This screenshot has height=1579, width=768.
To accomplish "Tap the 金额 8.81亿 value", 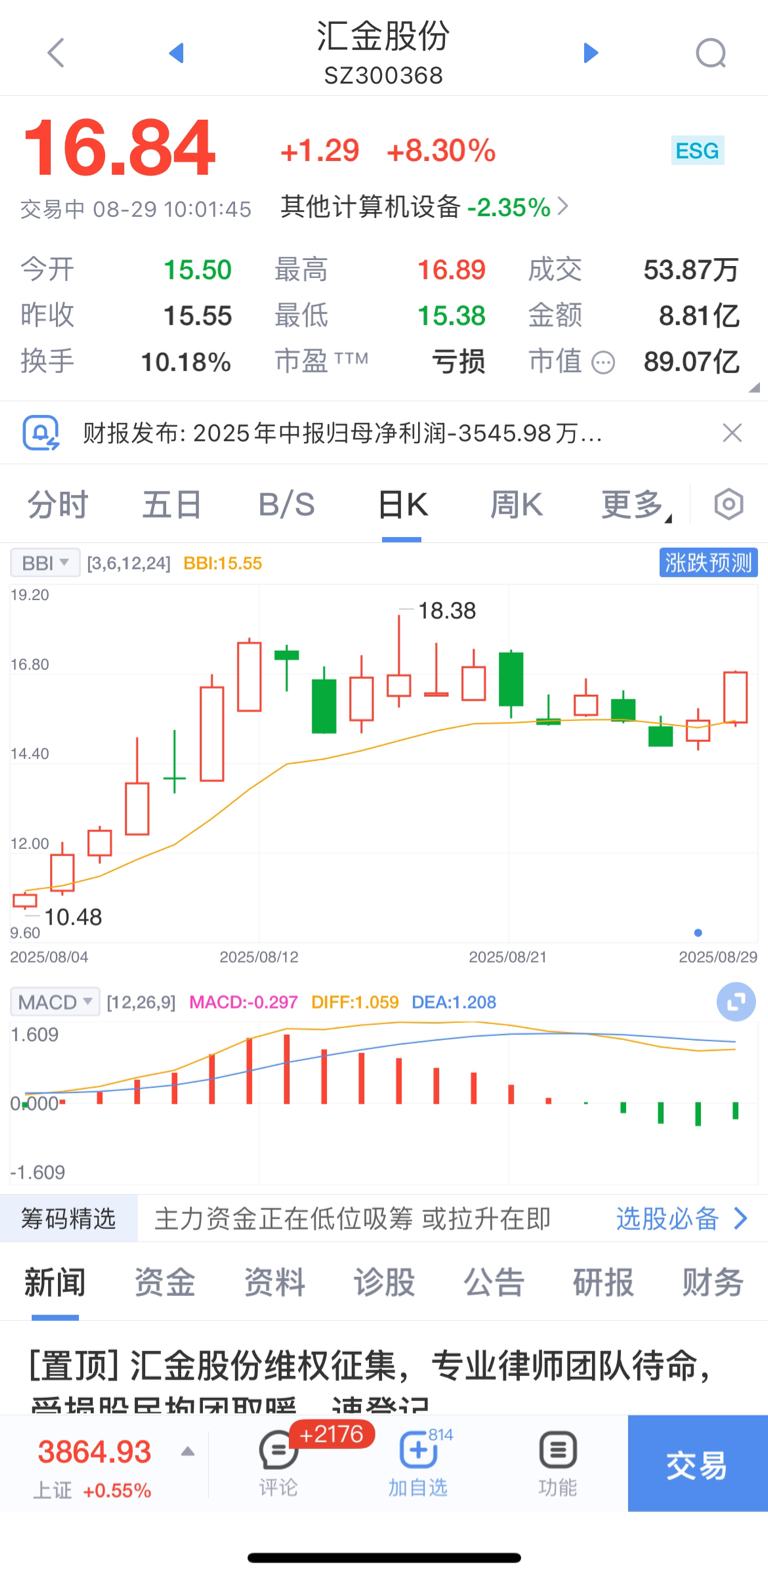I will tap(699, 316).
